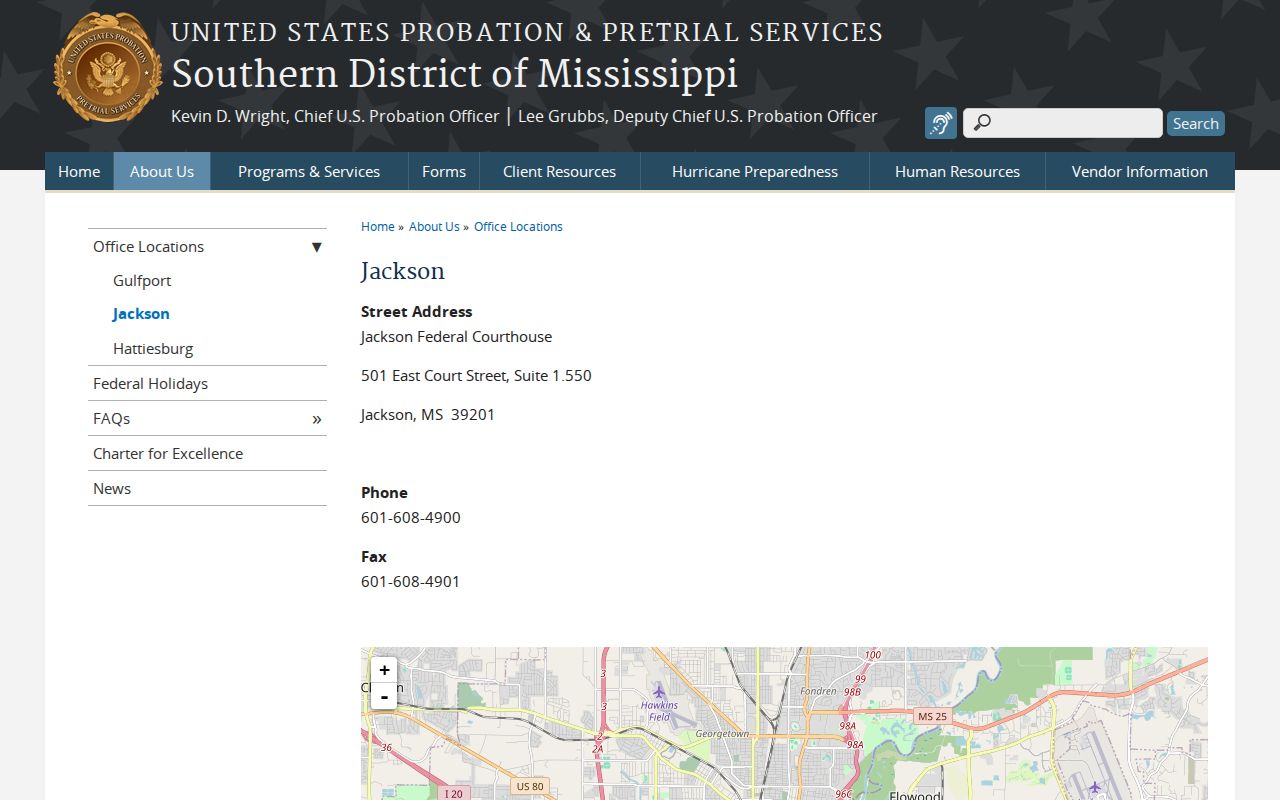Screen dimensions: 1280x800
Task: Open the News sidebar link
Action: tap(112, 489)
